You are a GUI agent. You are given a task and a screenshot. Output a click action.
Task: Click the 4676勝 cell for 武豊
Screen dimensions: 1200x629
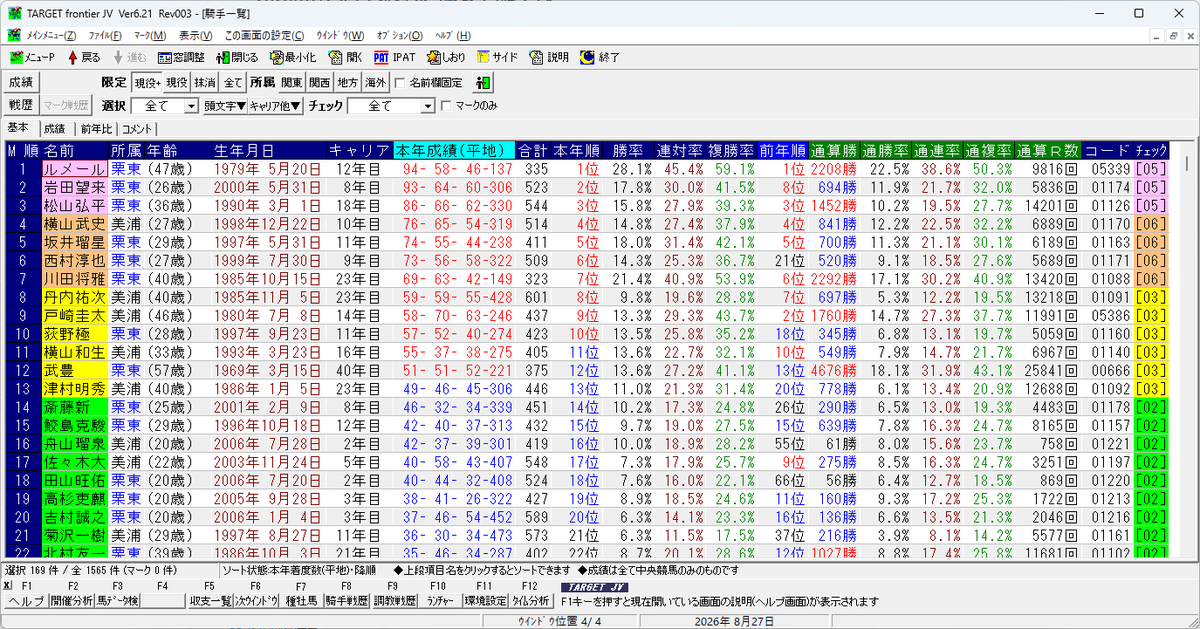[x=834, y=369]
